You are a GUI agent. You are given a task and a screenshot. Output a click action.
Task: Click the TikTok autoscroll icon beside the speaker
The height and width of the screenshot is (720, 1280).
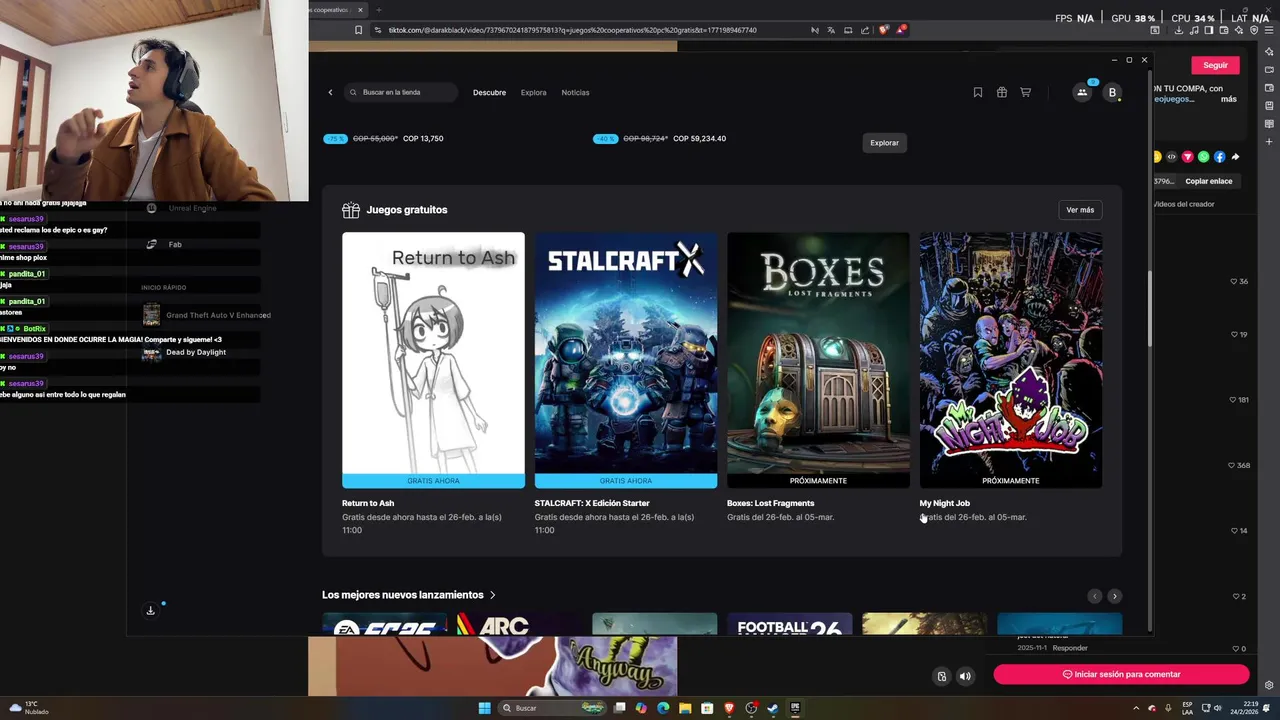click(941, 676)
